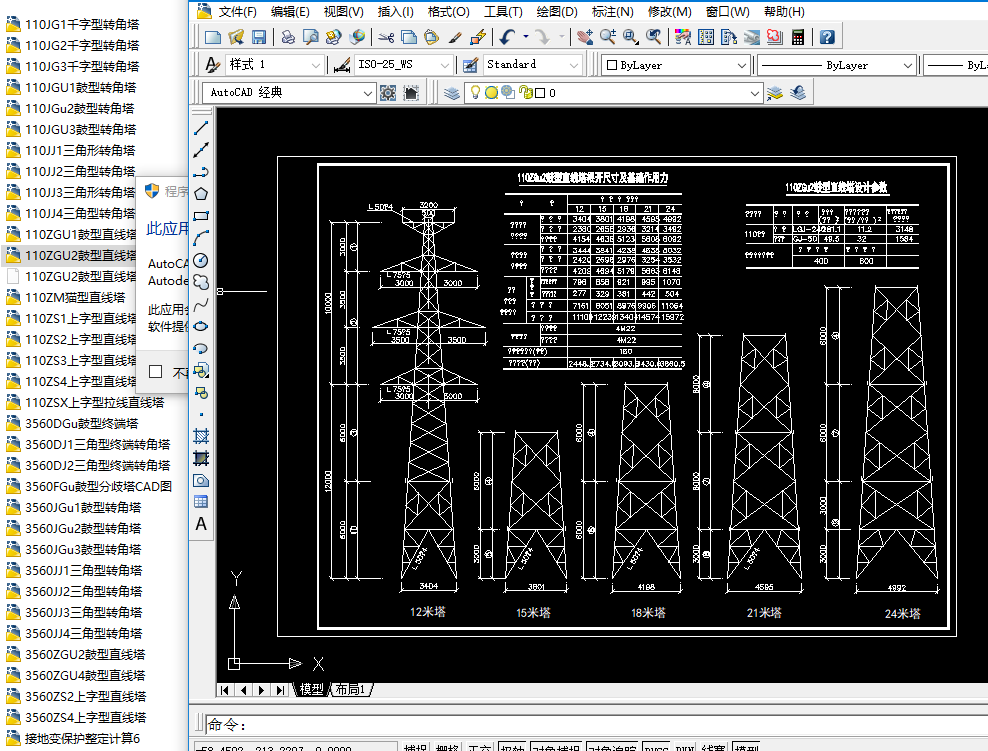The image size is (988, 751).
Task: Open the Layer Properties Manager icon
Action: (452, 93)
